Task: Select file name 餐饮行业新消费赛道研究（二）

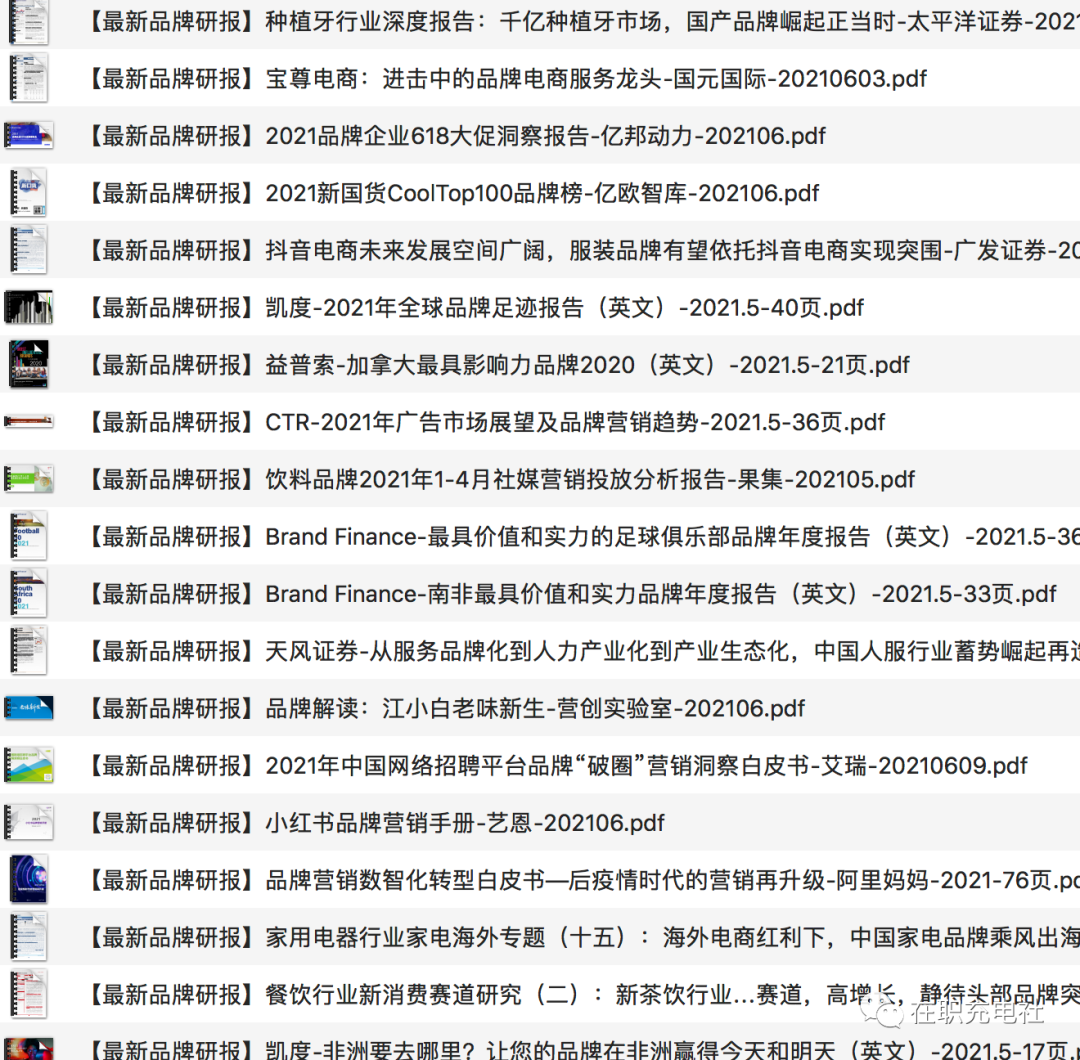Action: pyautogui.click(x=583, y=993)
